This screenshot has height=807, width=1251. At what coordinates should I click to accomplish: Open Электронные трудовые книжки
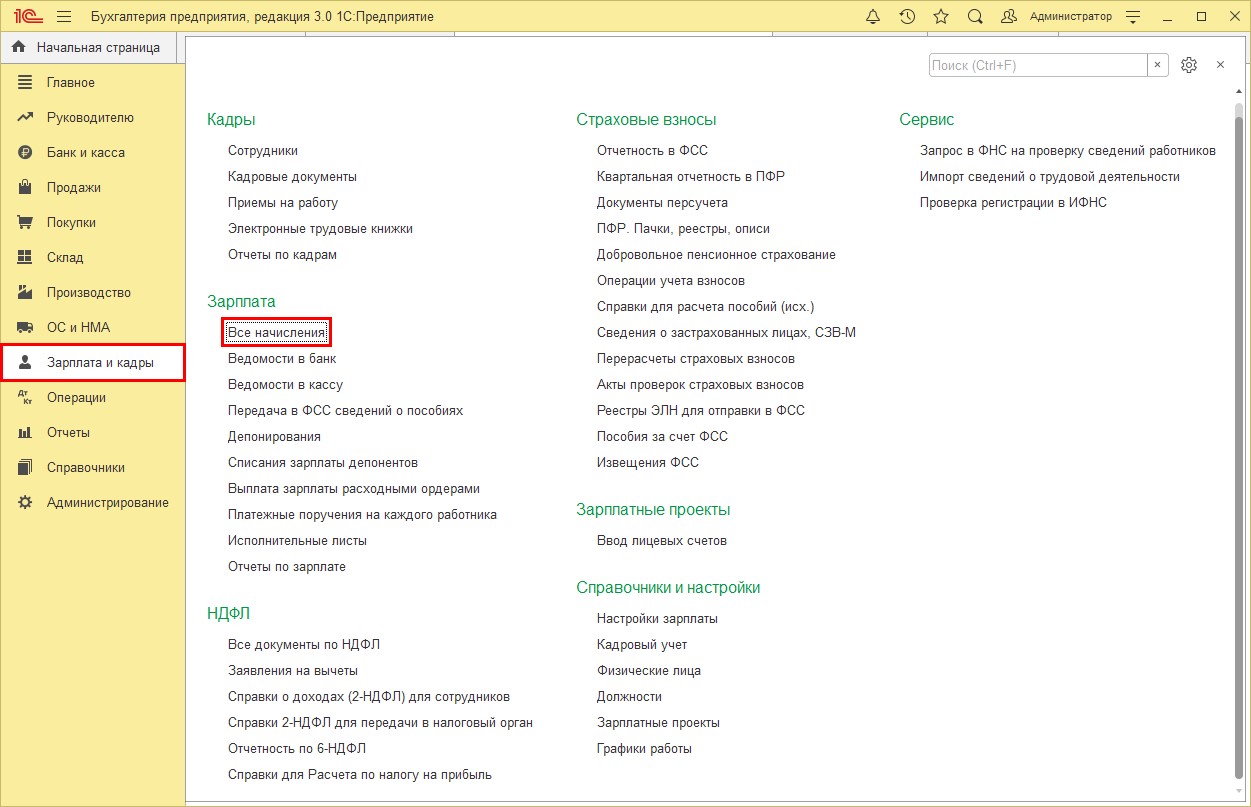point(320,229)
